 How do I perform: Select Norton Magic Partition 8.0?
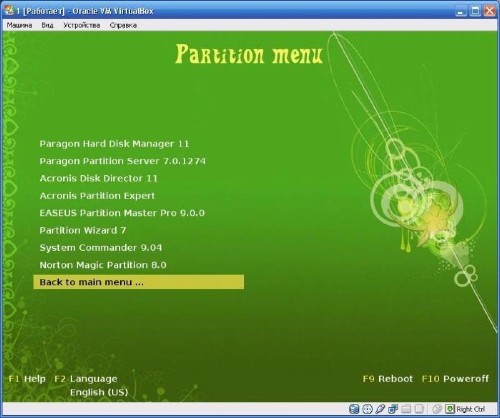coord(103,265)
